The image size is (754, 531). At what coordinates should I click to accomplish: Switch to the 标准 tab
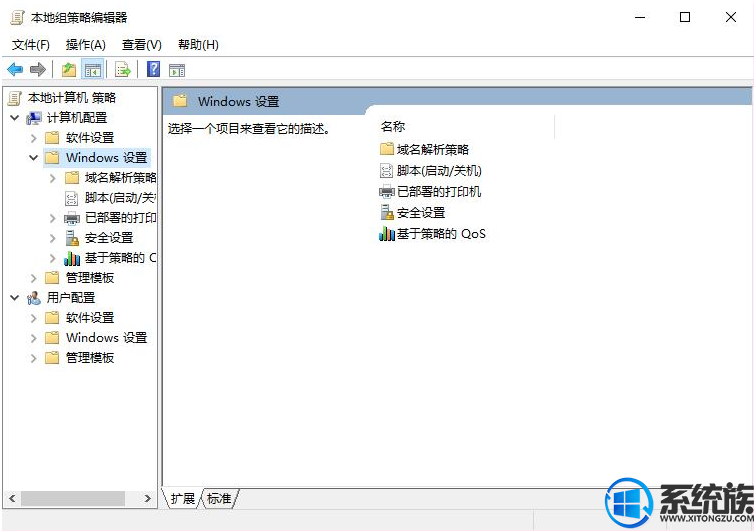point(219,499)
